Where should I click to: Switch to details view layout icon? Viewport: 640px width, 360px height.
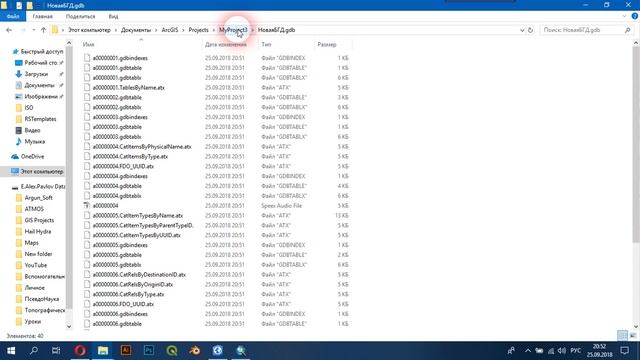pos(622,336)
